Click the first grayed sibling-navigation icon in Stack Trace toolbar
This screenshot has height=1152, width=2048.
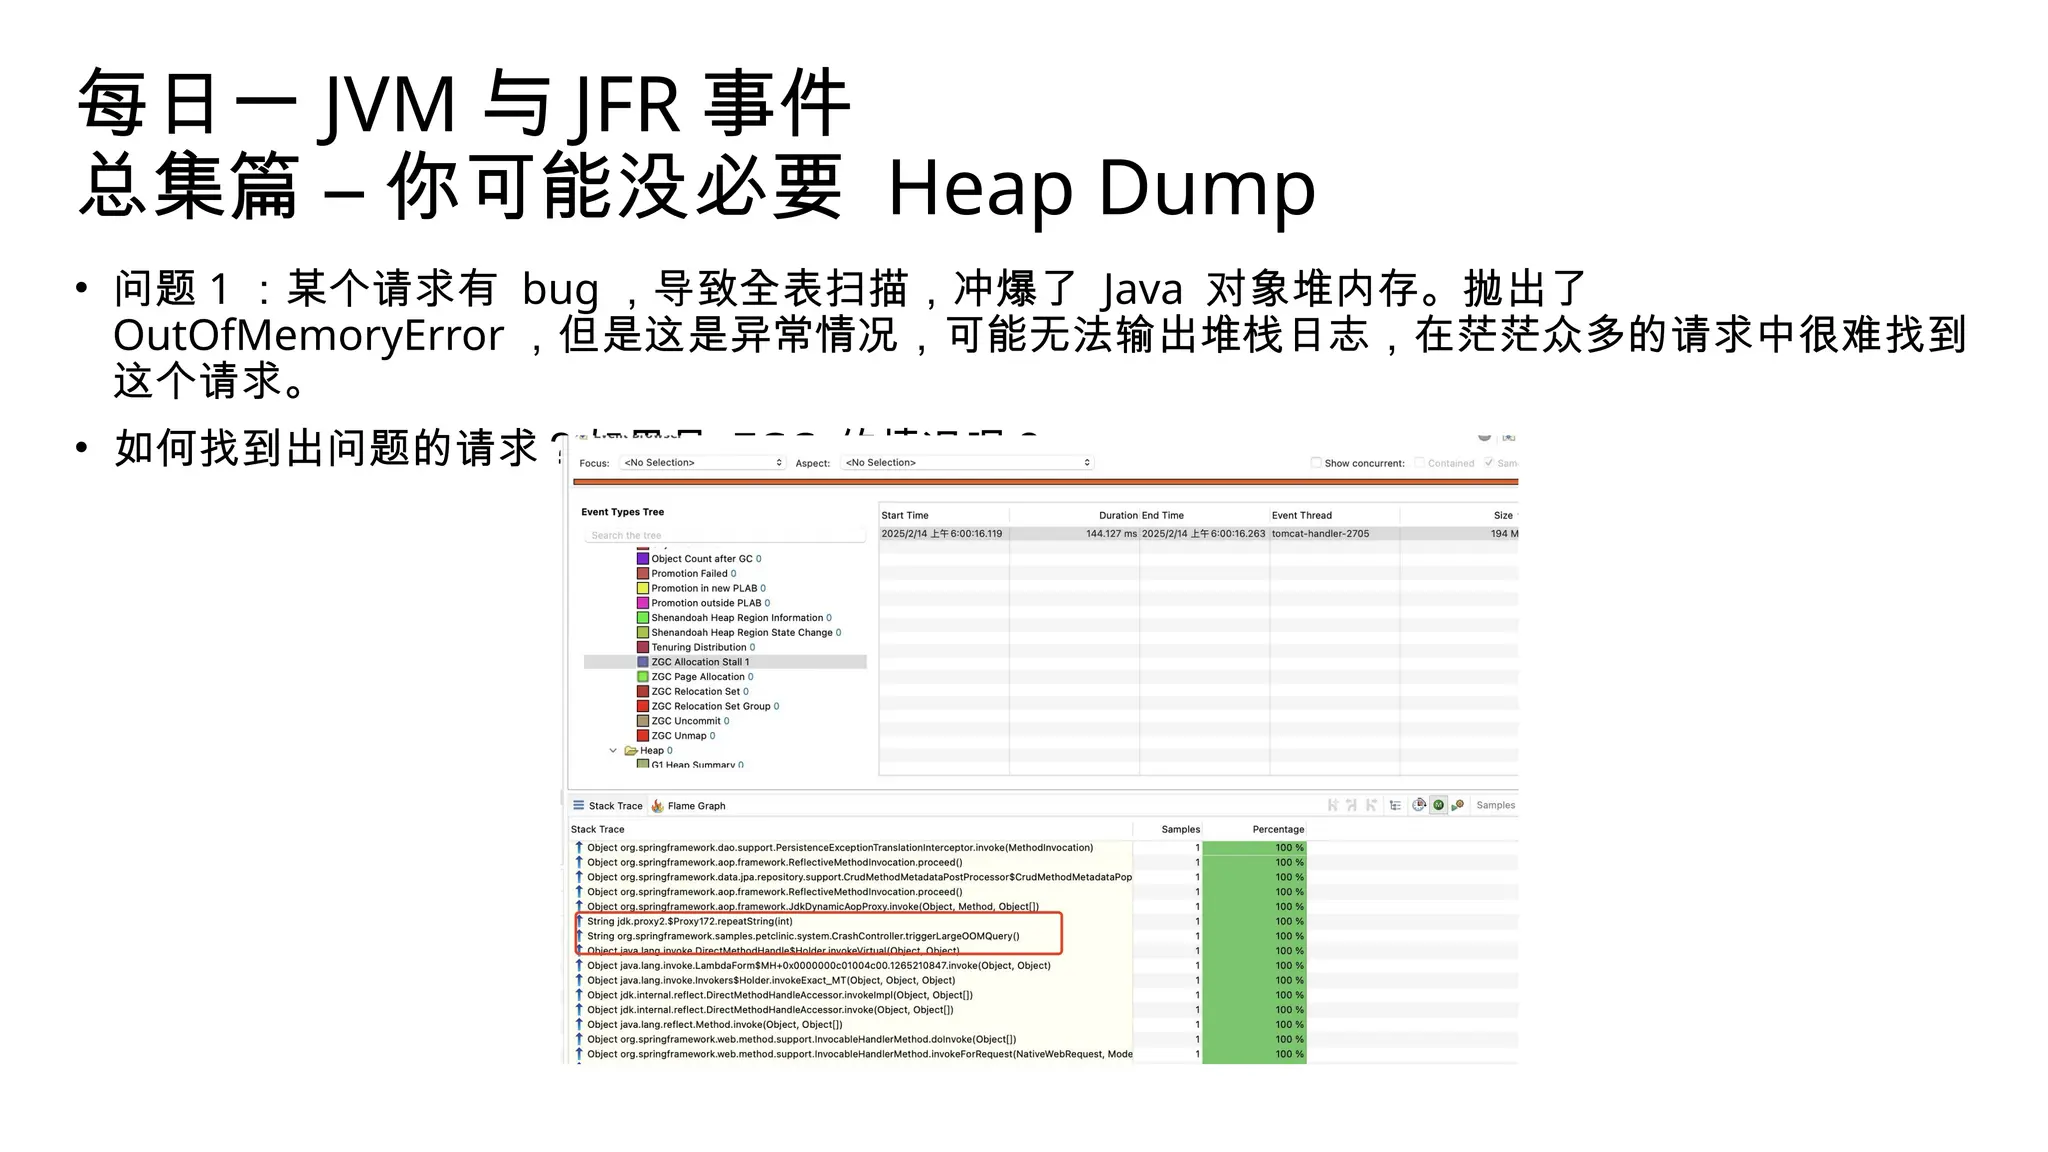1332,805
